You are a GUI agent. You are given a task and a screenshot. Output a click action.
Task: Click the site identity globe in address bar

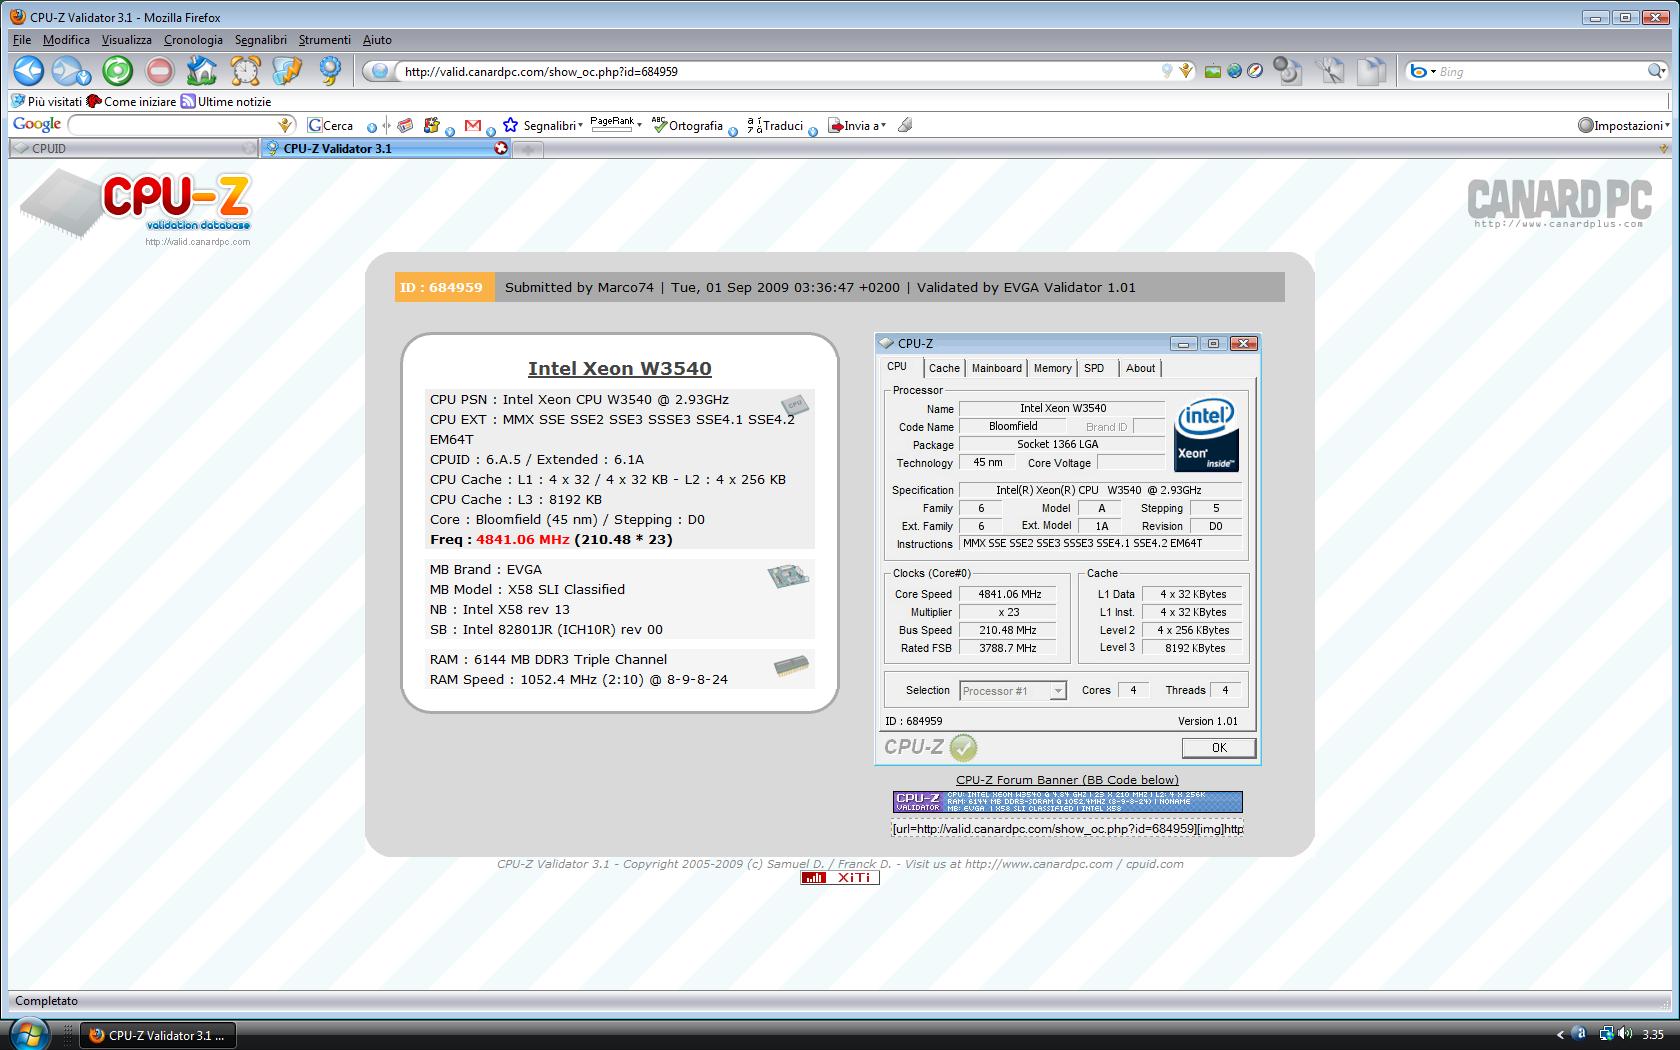(379, 71)
